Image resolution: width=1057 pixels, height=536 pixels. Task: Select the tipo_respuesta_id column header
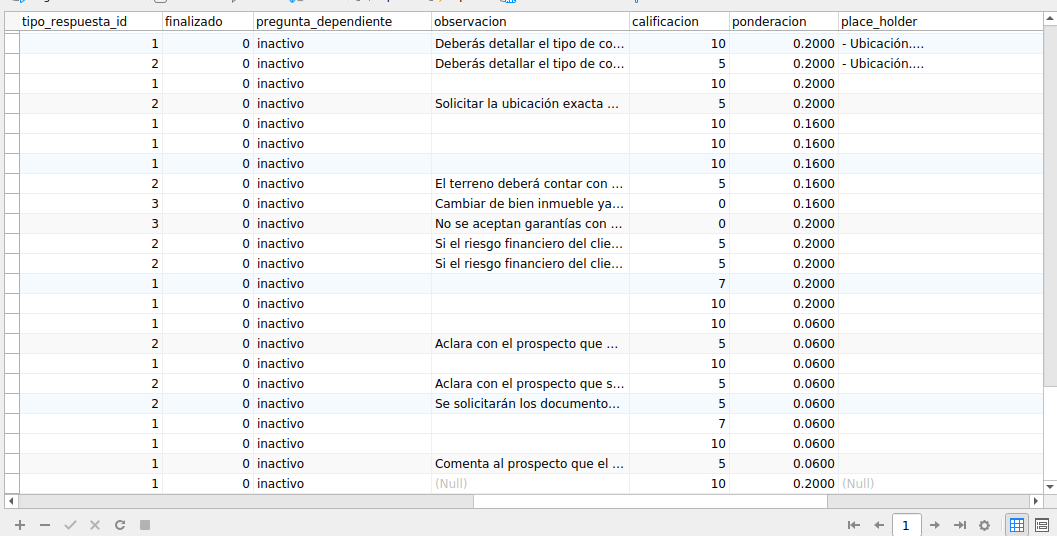click(89, 21)
